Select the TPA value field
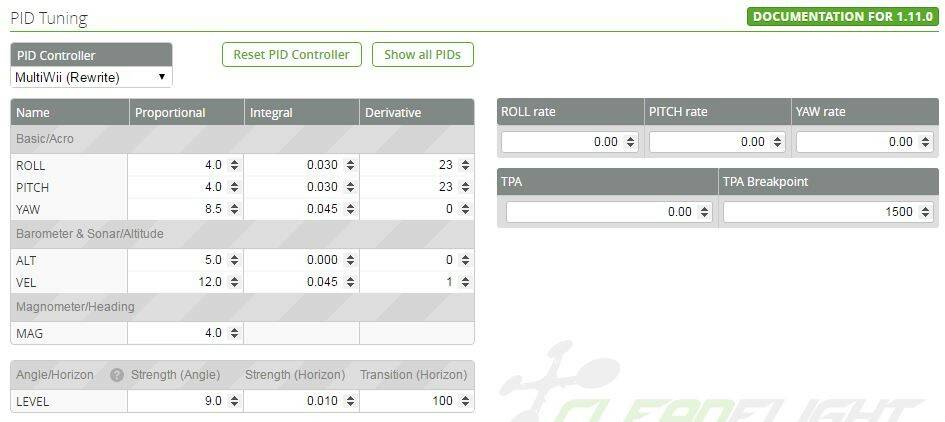 pos(609,212)
